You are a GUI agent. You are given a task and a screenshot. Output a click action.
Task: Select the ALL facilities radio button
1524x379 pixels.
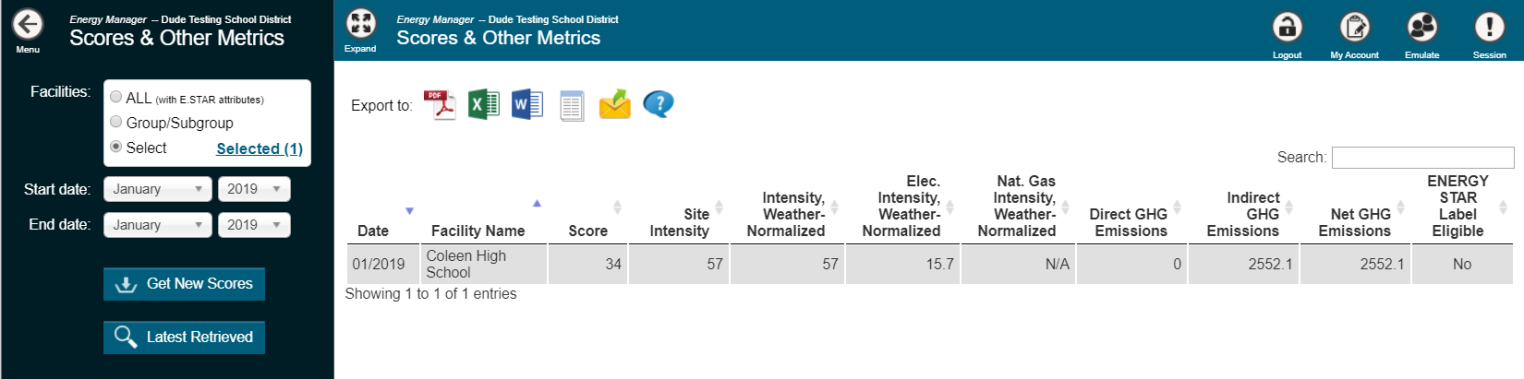coord(116,98)
